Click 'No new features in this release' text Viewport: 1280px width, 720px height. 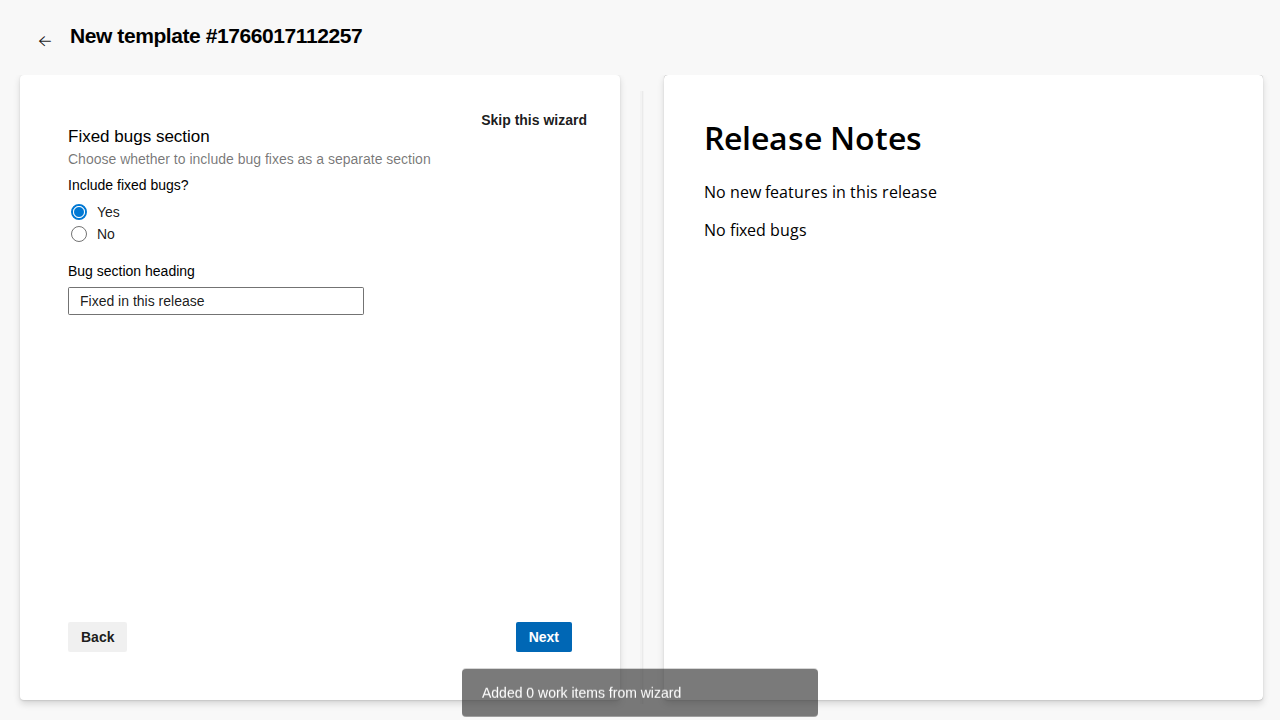820,192
